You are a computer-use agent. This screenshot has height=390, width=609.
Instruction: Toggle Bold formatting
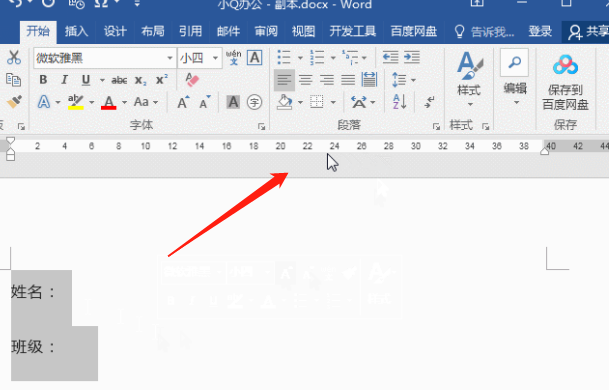tap(43, 80)
